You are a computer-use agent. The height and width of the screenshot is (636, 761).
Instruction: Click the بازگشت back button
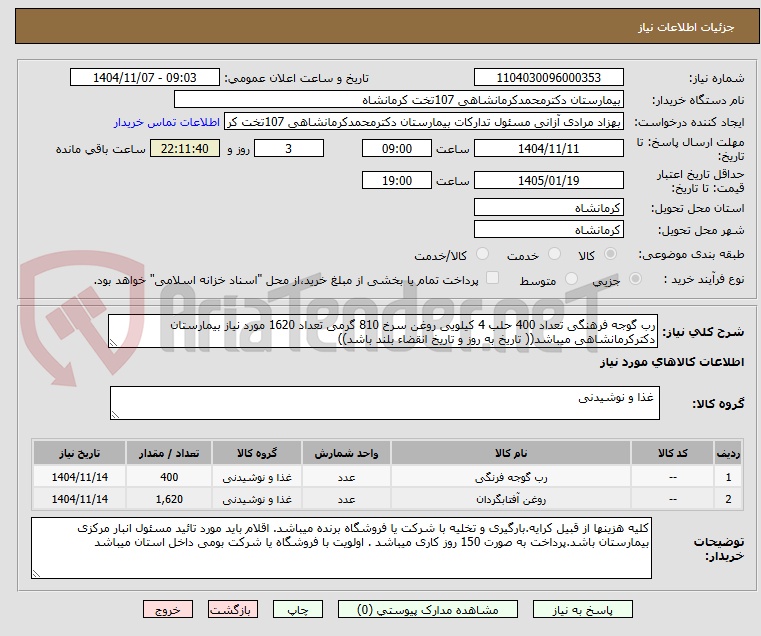[x=233, y=610]
